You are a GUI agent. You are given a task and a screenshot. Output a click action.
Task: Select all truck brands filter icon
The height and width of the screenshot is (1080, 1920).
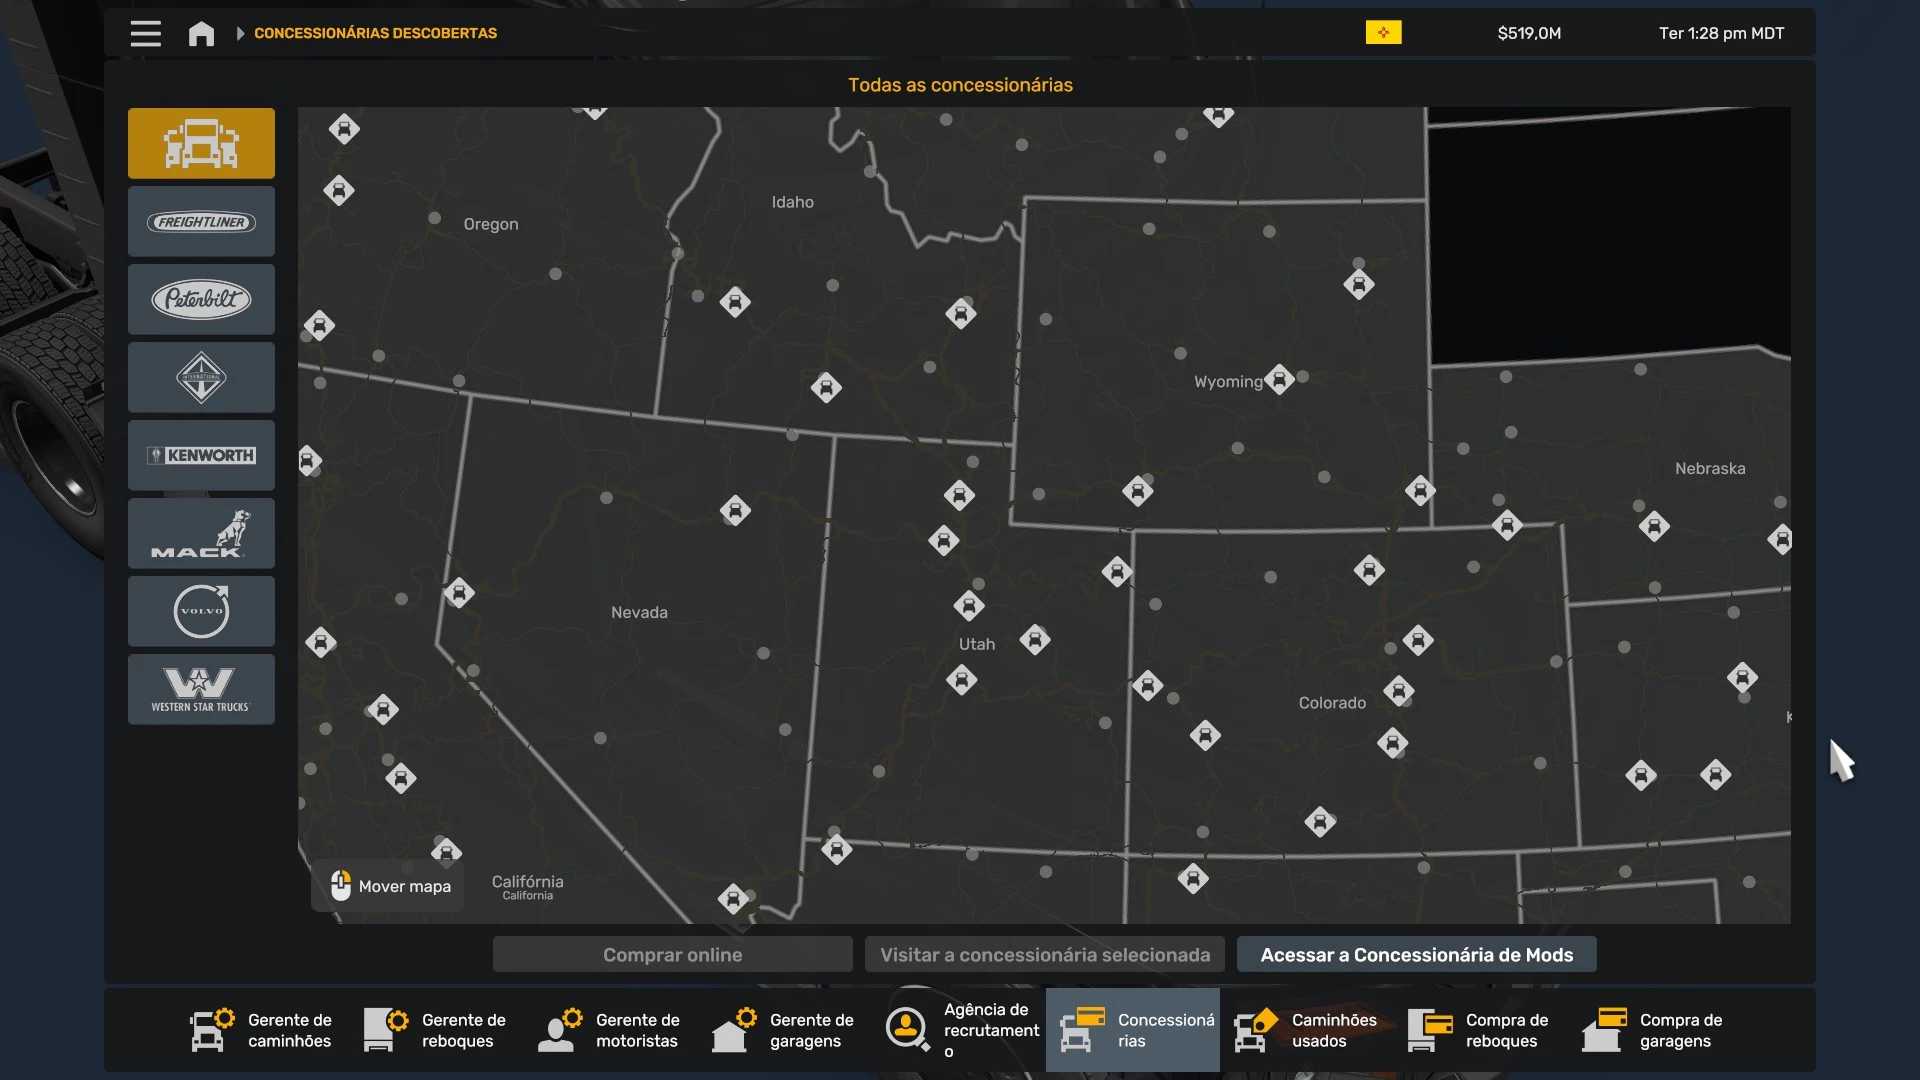tap(201, 143)
